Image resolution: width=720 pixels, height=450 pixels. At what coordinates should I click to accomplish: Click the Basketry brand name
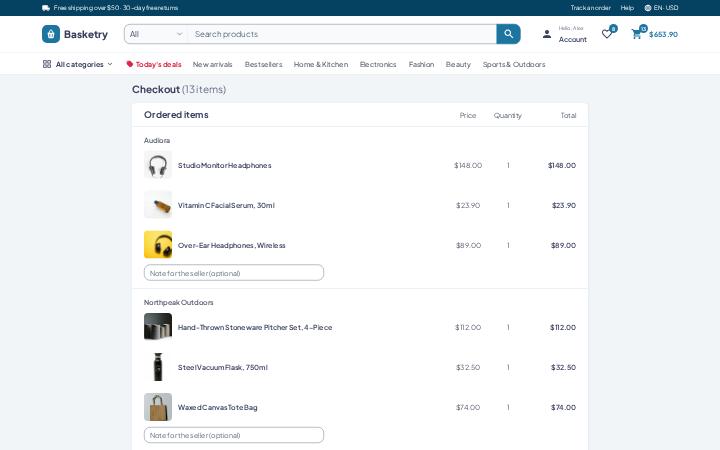(86, 34)
